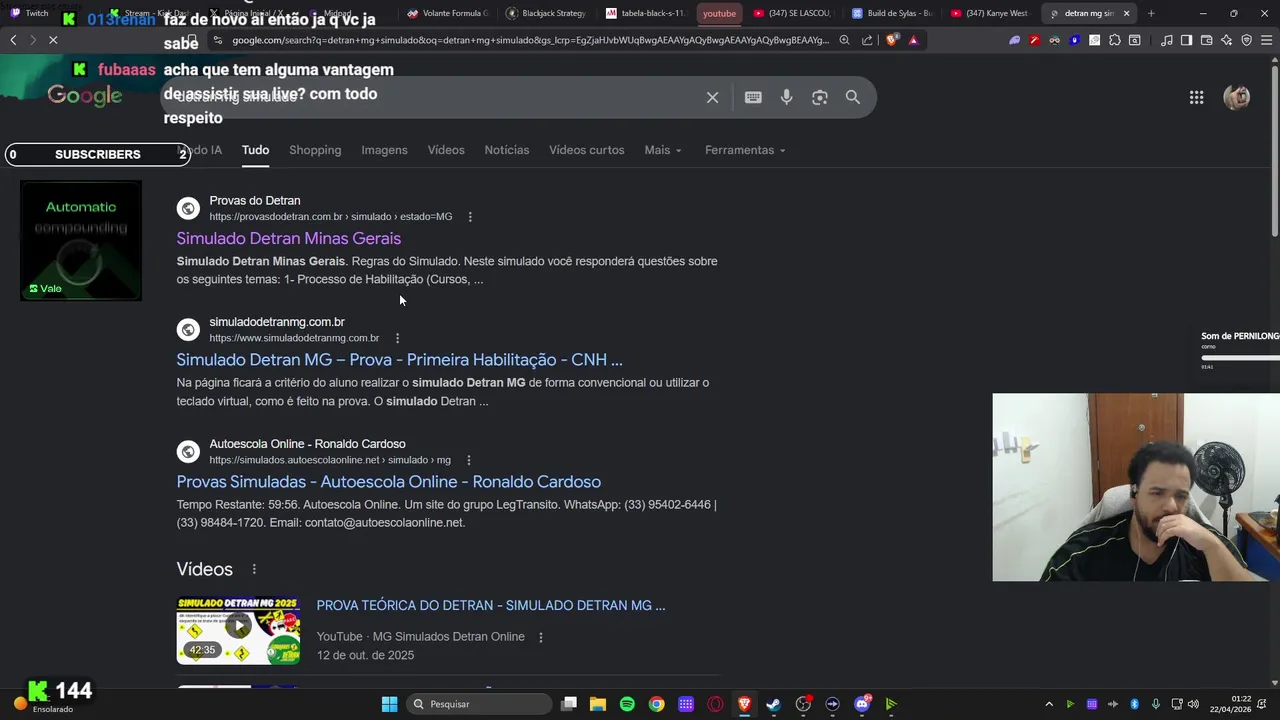Open options beside Vídeos section heading
Image resolution: width=1280 pixels, height=720 pixels.
[254, 569]
